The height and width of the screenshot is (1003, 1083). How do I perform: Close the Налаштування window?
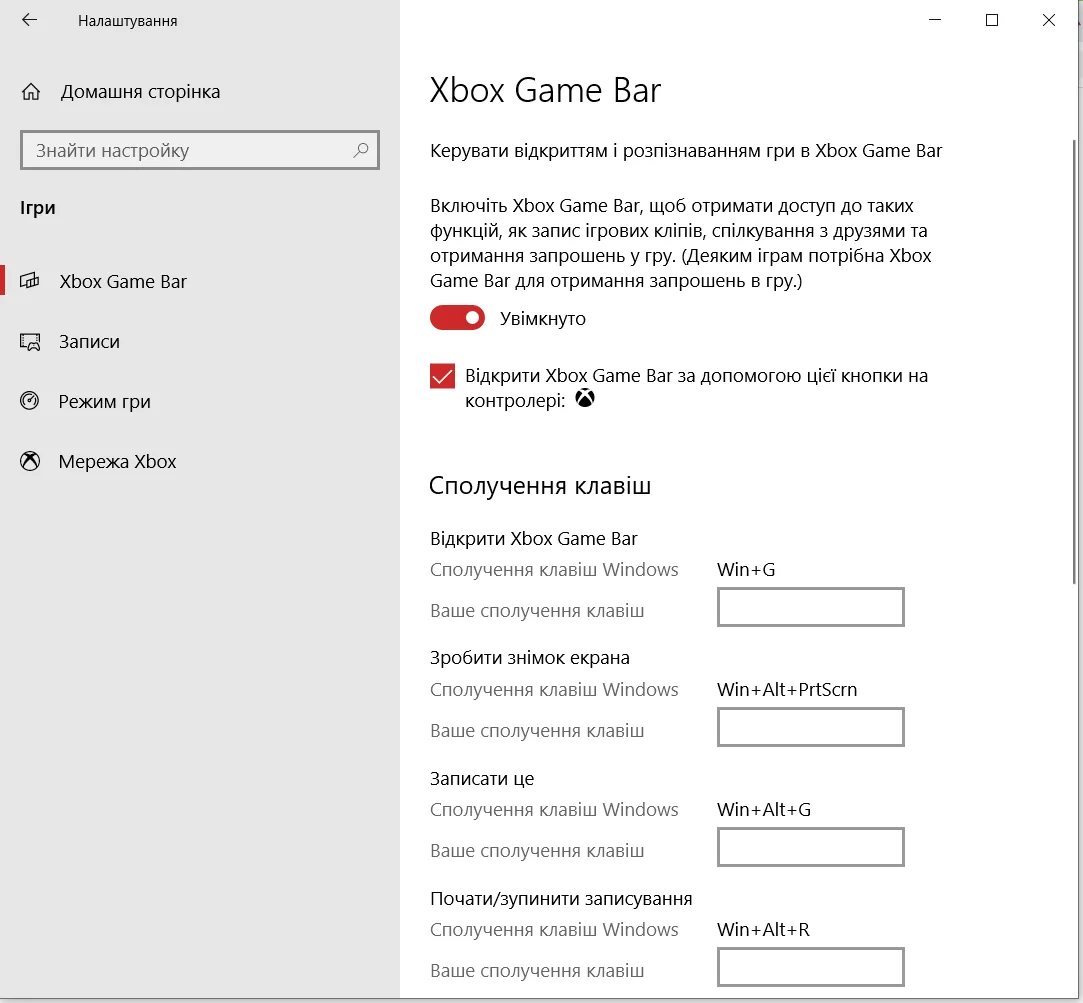tap(1048, 20)
